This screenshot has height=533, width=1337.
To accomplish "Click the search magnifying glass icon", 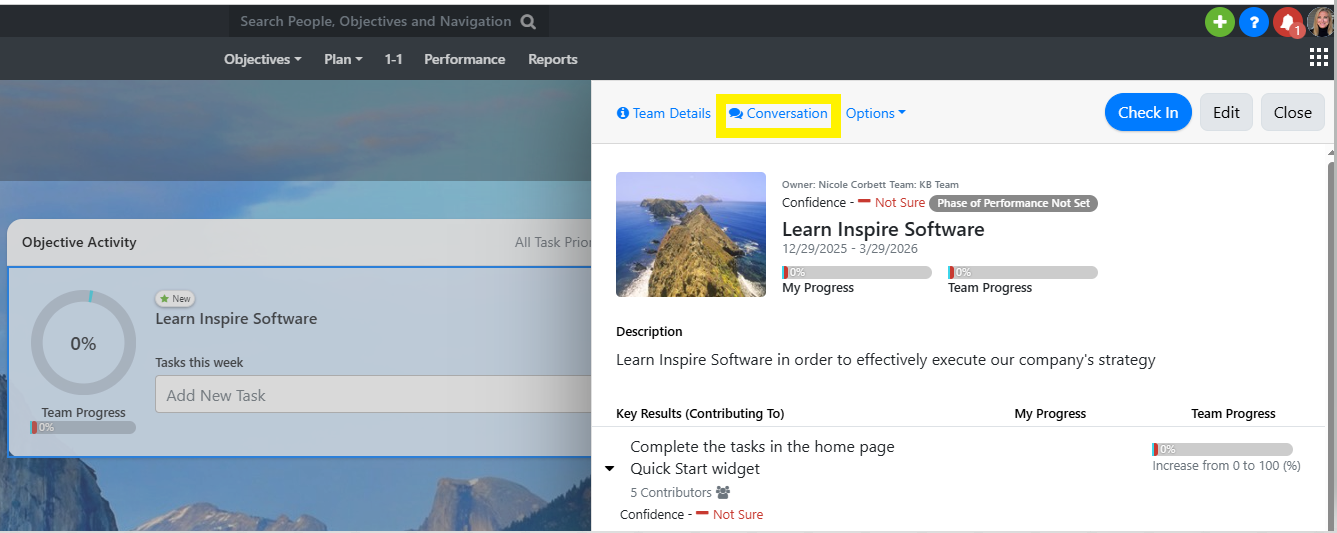I will pyautogui.click(x=528, y=21).
